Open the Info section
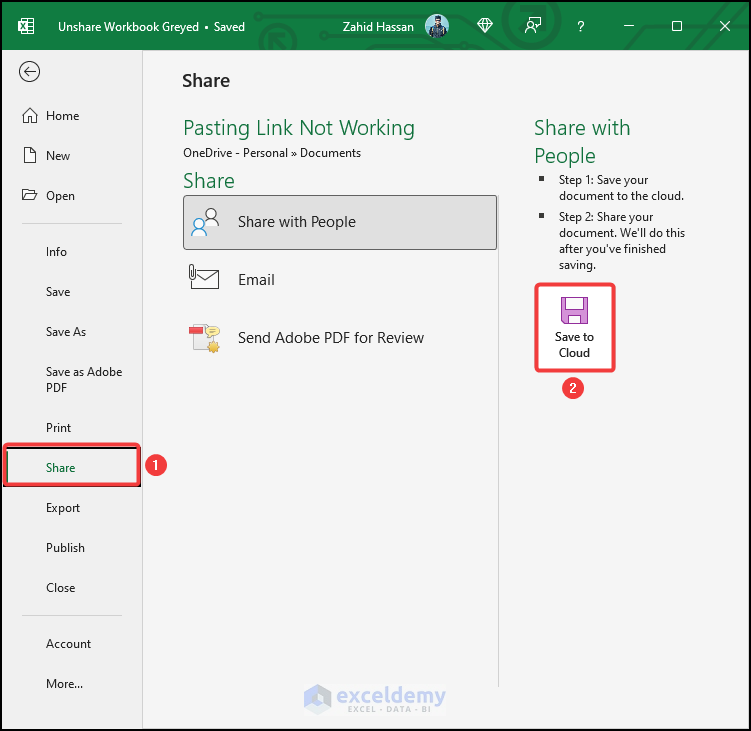Image resolution: width=751 pixels, height=731 pixels. tap(56, 252)
